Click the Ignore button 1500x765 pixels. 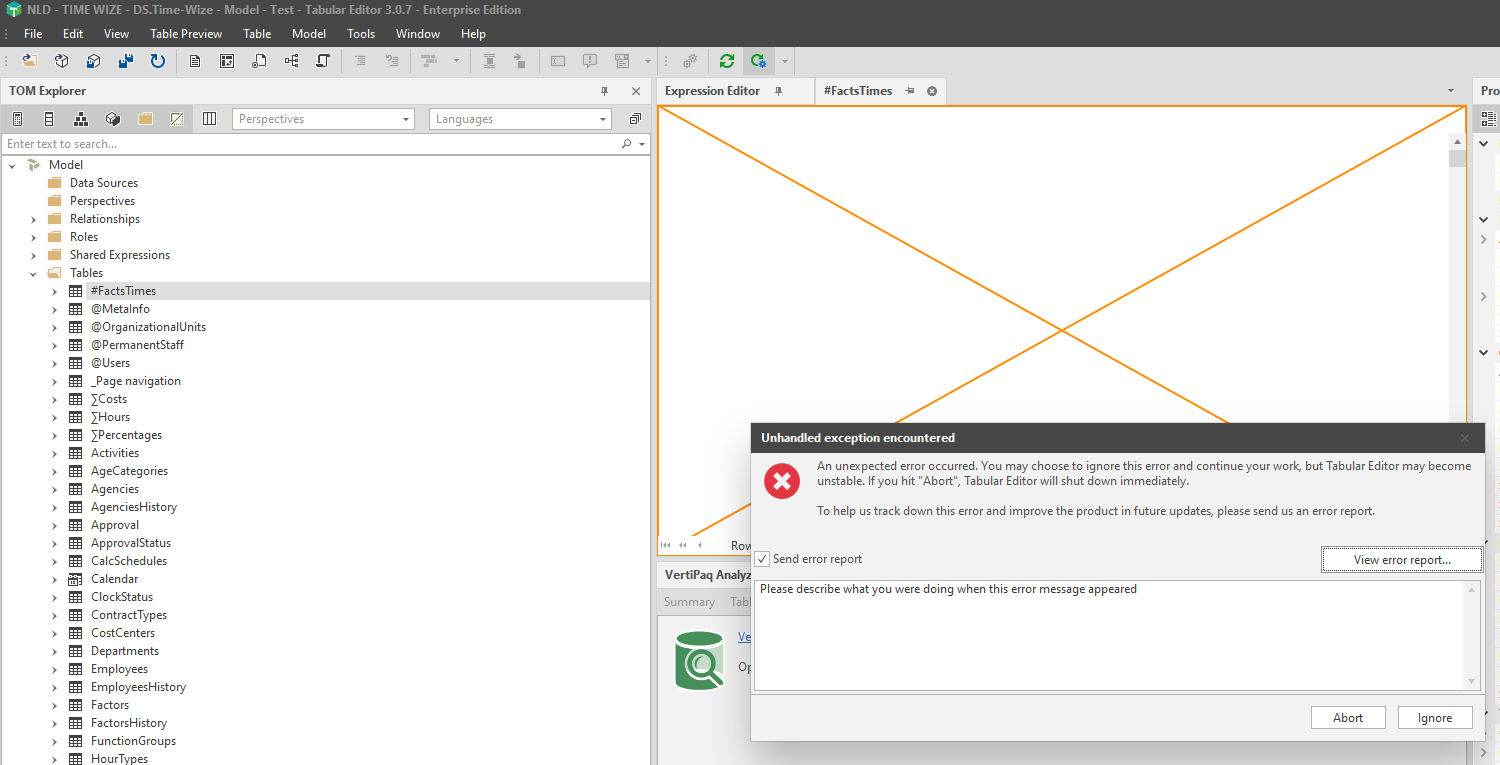pos(1435,718)
